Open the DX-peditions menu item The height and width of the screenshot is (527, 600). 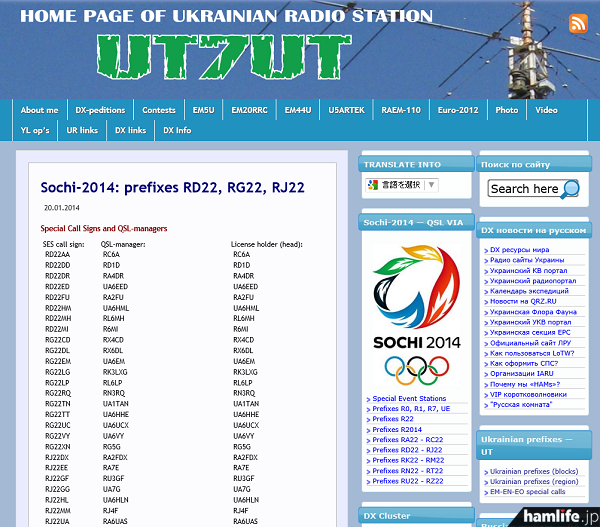click(x=100, y=110)
